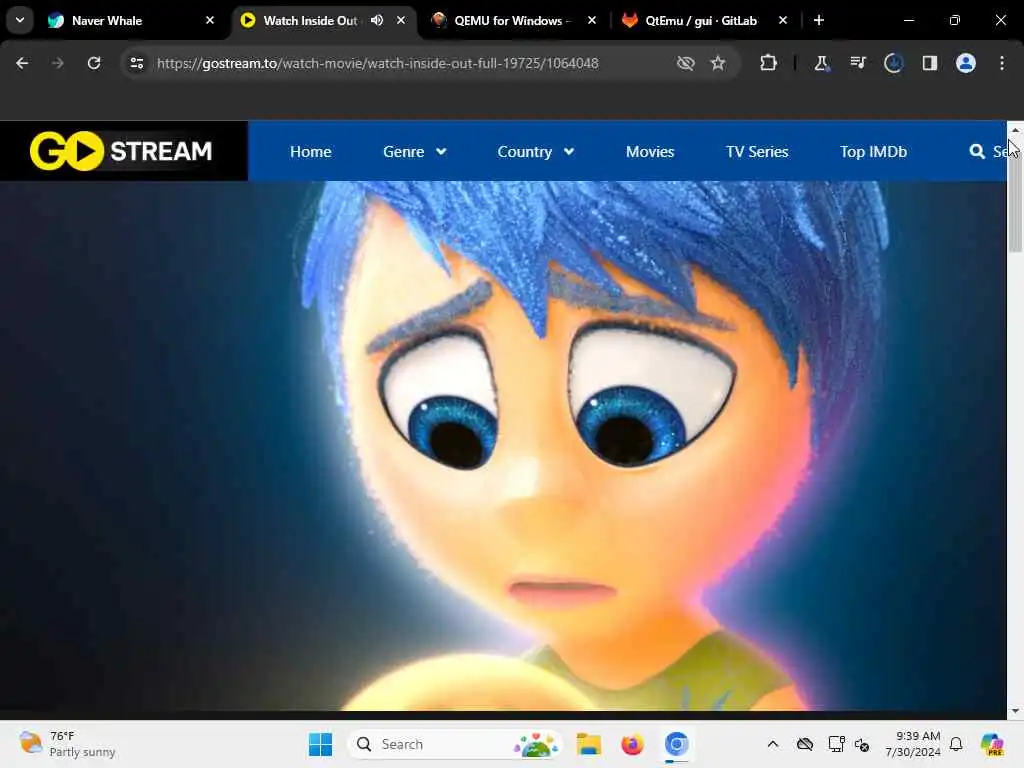Open the Chrome profile avatar

coord(965,63)
